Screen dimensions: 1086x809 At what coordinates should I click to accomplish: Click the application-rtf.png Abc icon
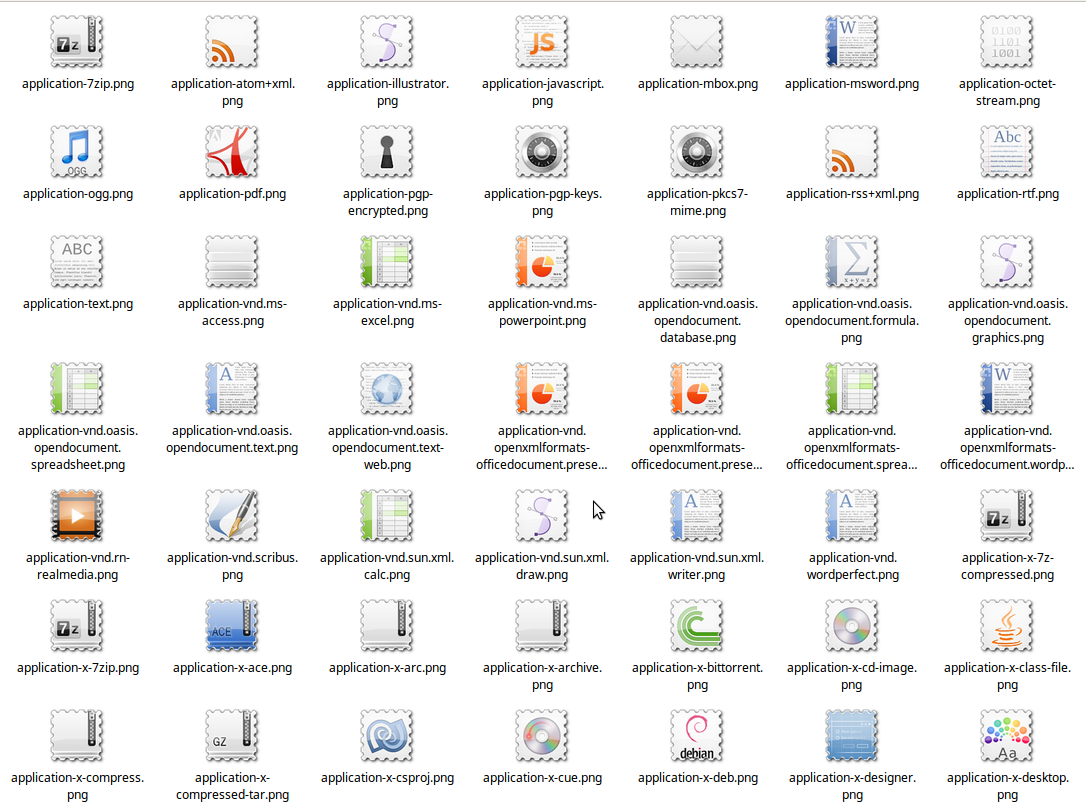[x=1007, y=152]
